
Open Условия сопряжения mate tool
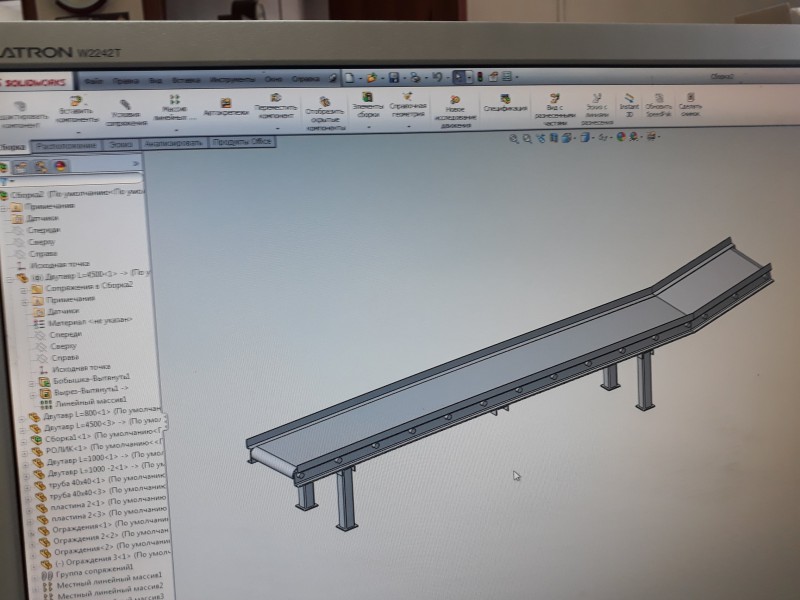(126, 113)
